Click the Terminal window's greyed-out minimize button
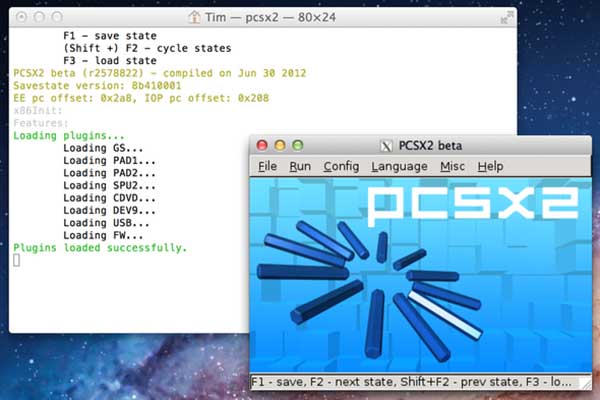Screen dimensions: 600x400 click(39, 17)
